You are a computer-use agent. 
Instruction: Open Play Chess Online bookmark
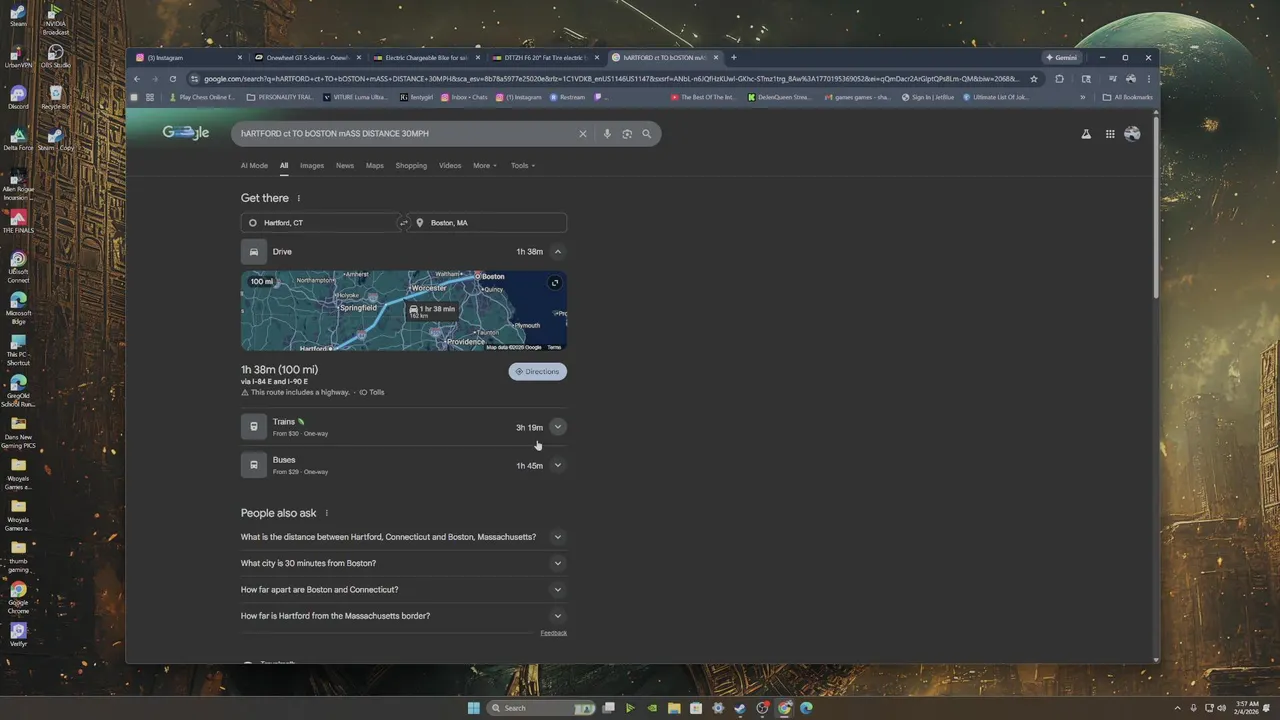[201, 98]
